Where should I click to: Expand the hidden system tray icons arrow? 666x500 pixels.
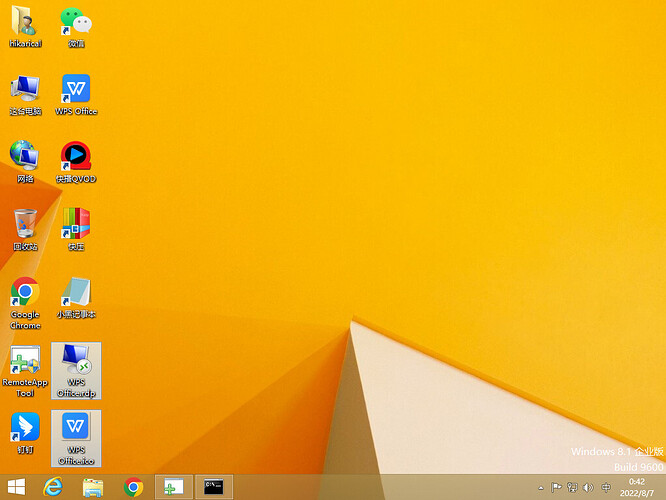click(541, 488)
